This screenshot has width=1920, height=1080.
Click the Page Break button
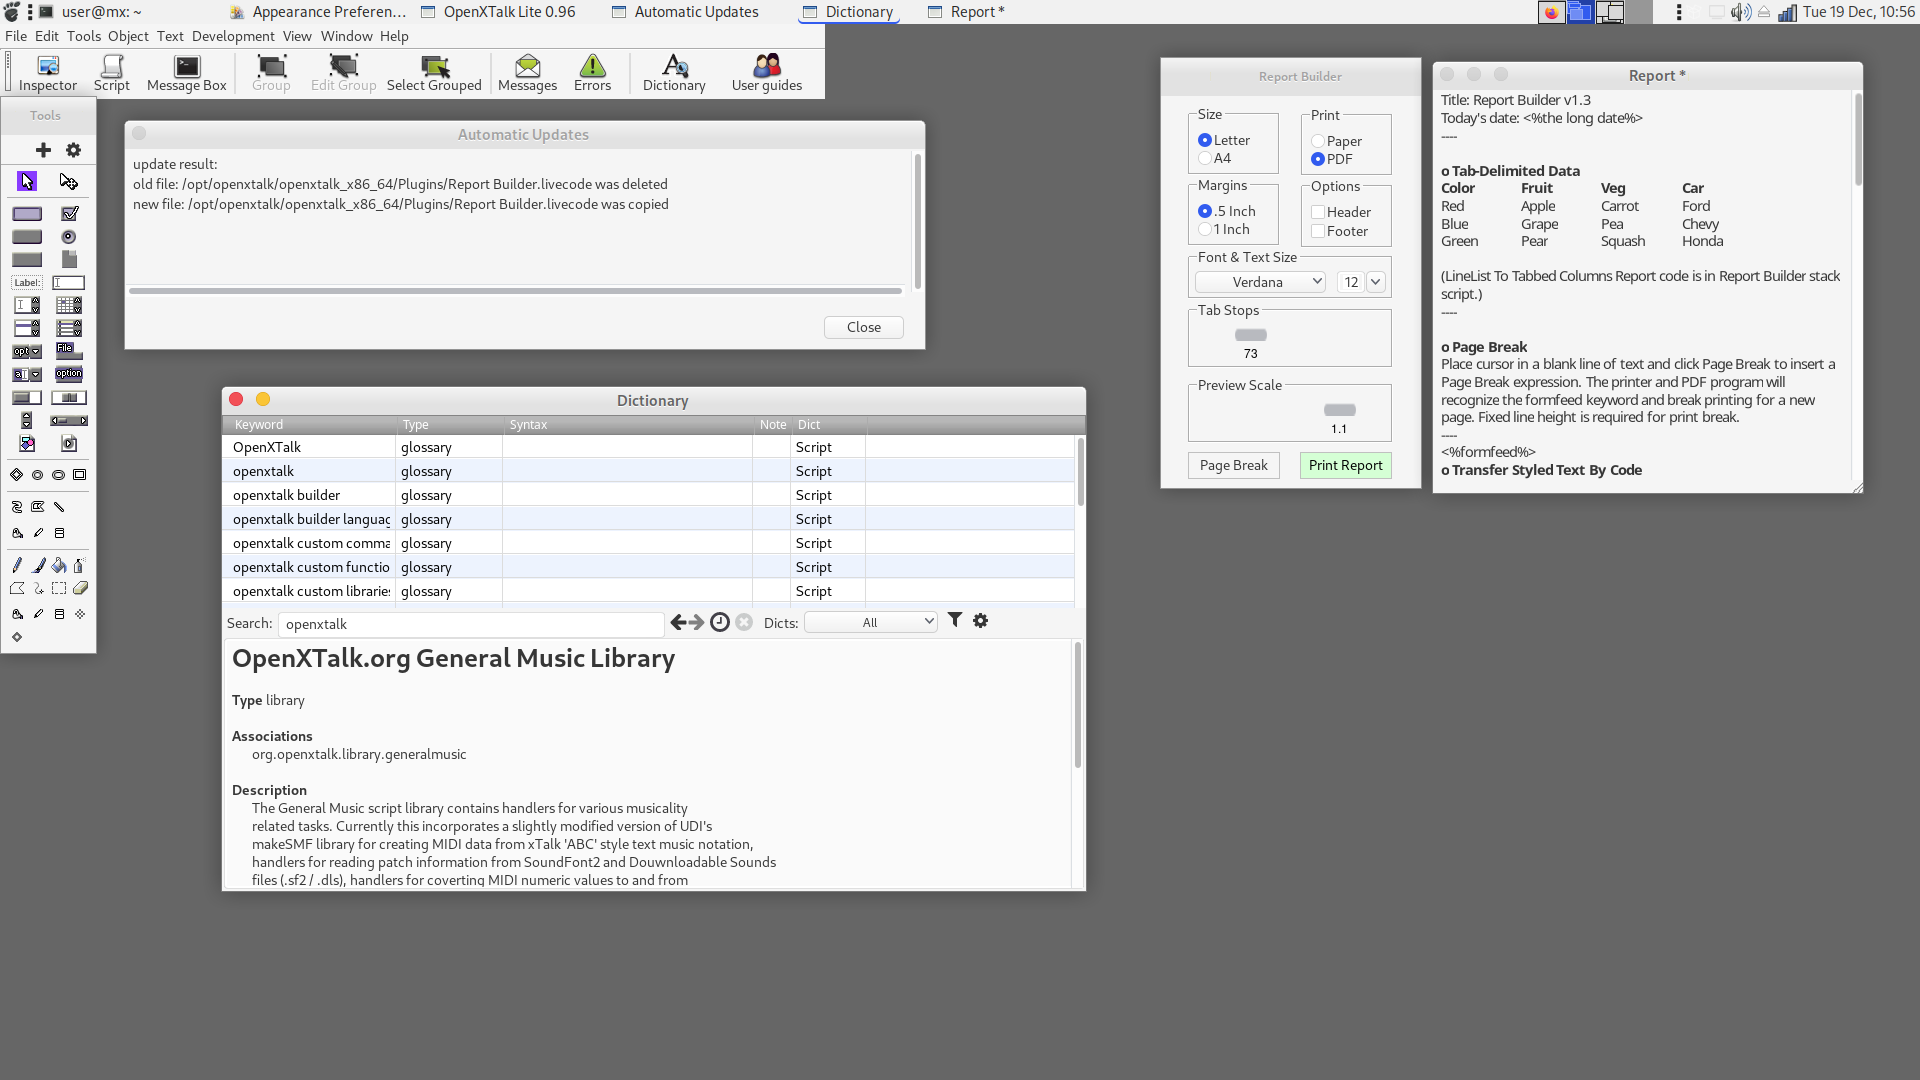pyautogui.click(x=1233, y=465)
